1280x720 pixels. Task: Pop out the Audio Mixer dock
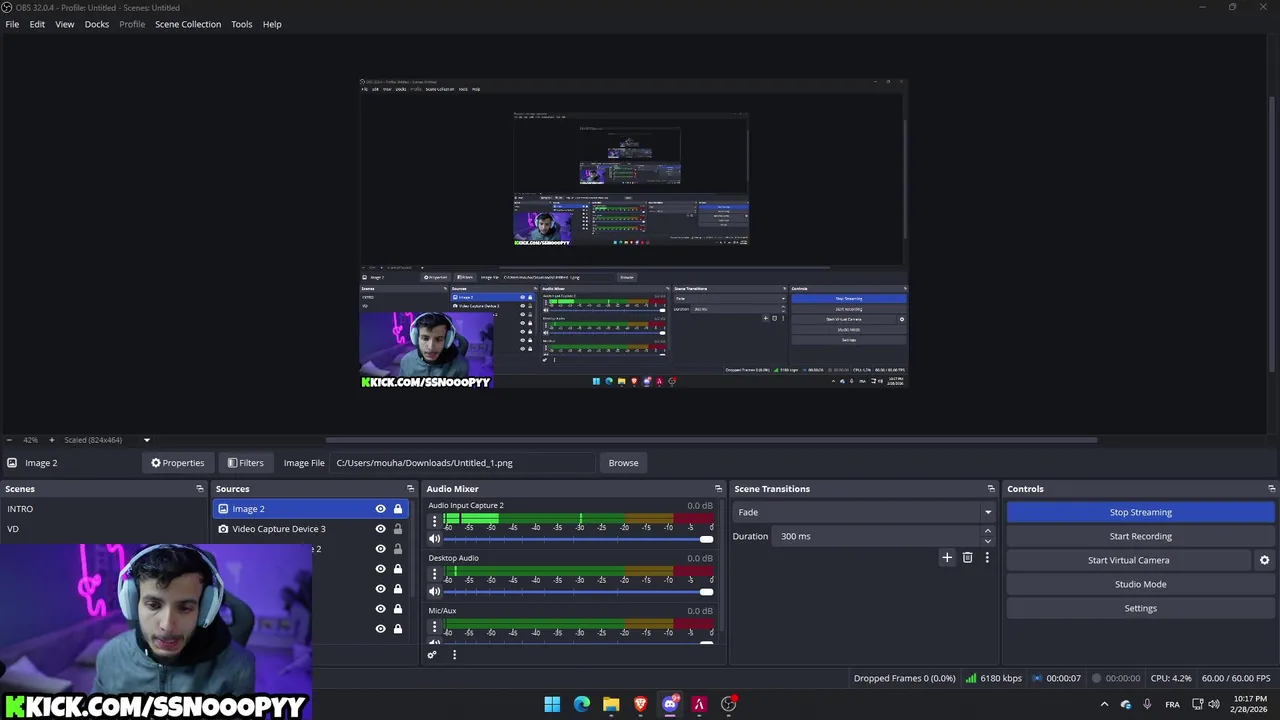tap(718, 489)
